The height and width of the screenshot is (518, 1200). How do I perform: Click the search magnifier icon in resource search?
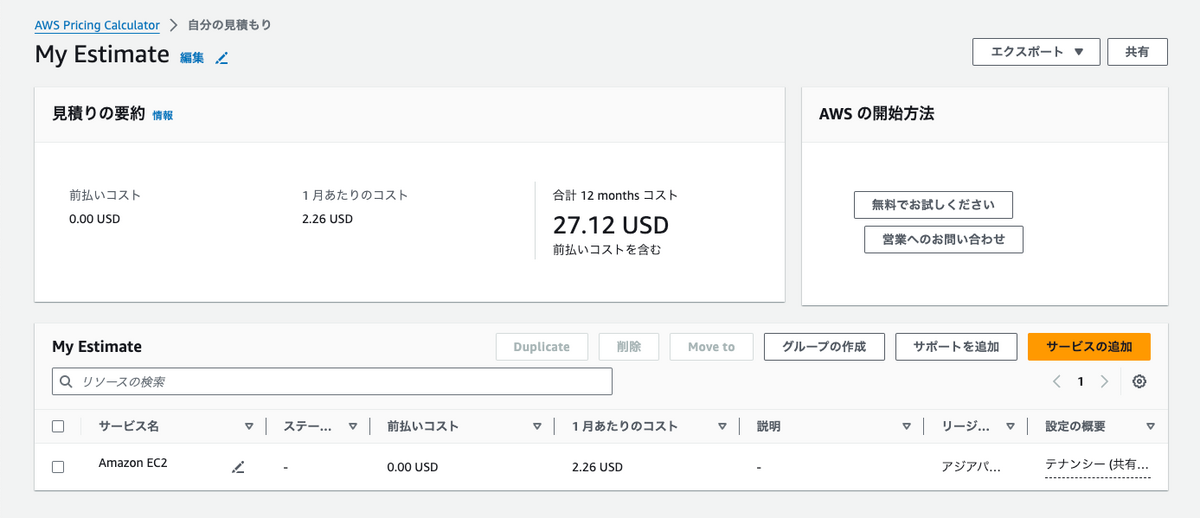tap(67, 381)
